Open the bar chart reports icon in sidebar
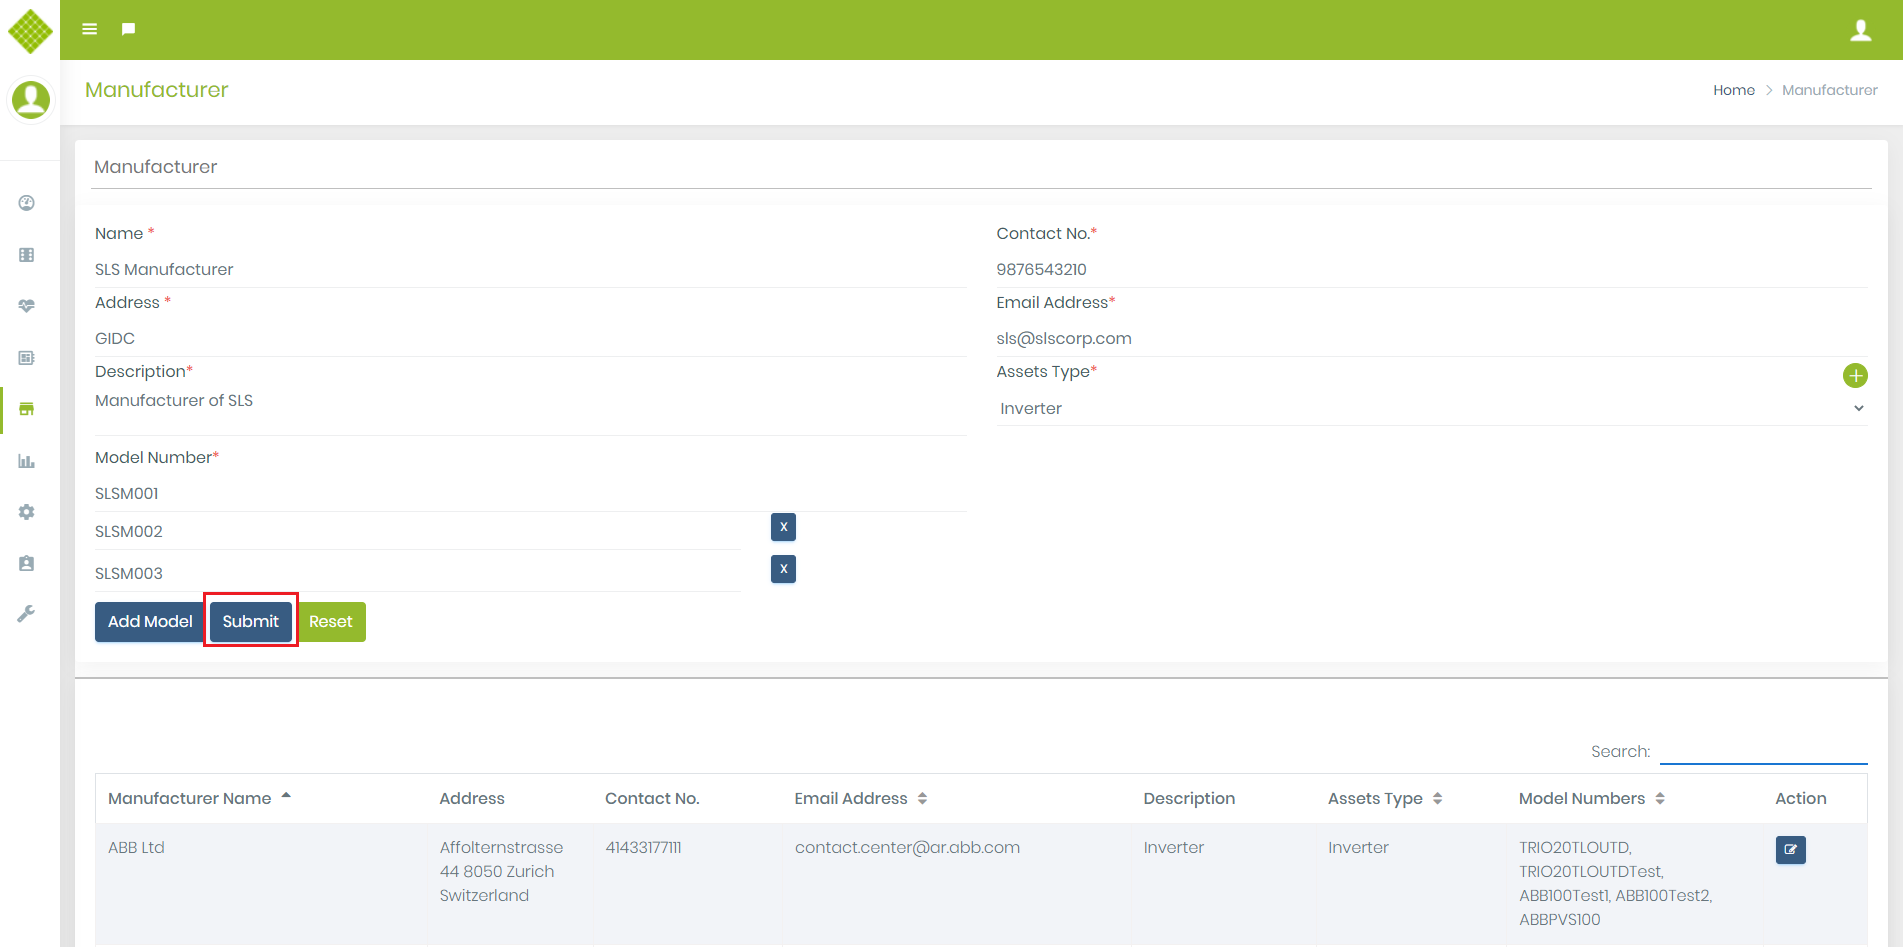The height and width of the screenshot is (947, 1903). [x=27, y=461]
